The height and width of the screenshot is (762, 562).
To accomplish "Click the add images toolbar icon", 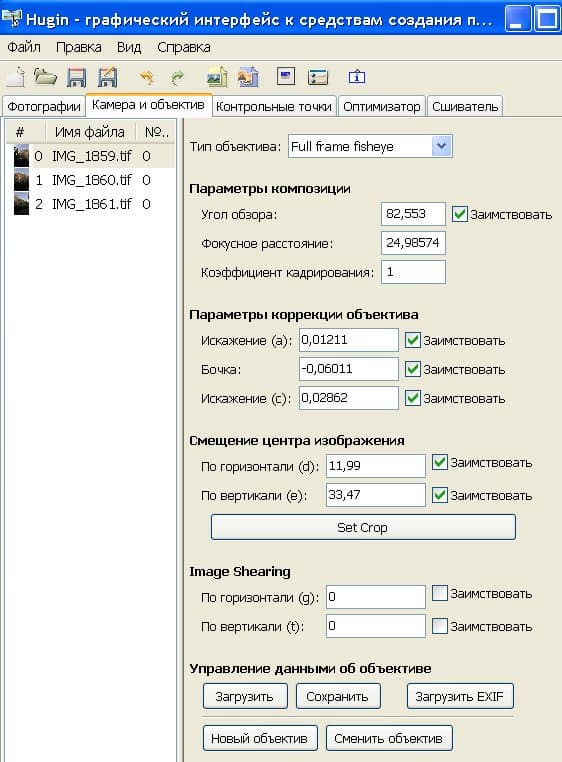I will coord(217,77).
